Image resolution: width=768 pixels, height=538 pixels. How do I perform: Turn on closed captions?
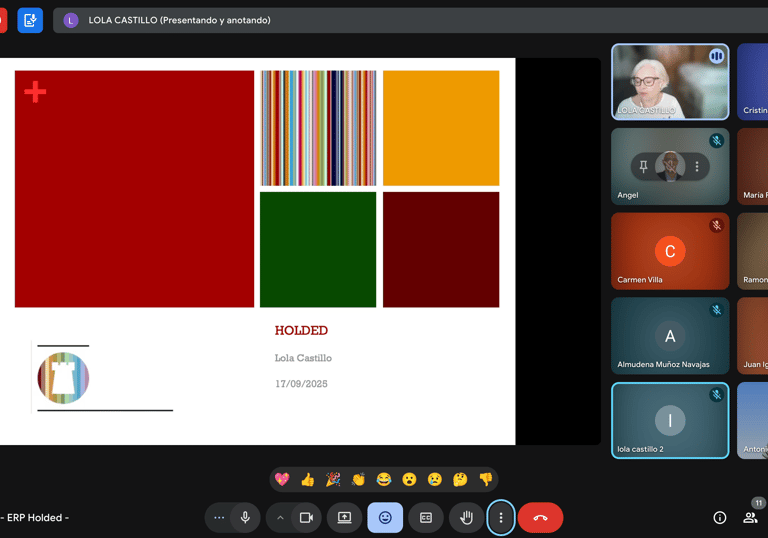click(x=426, y=517)
